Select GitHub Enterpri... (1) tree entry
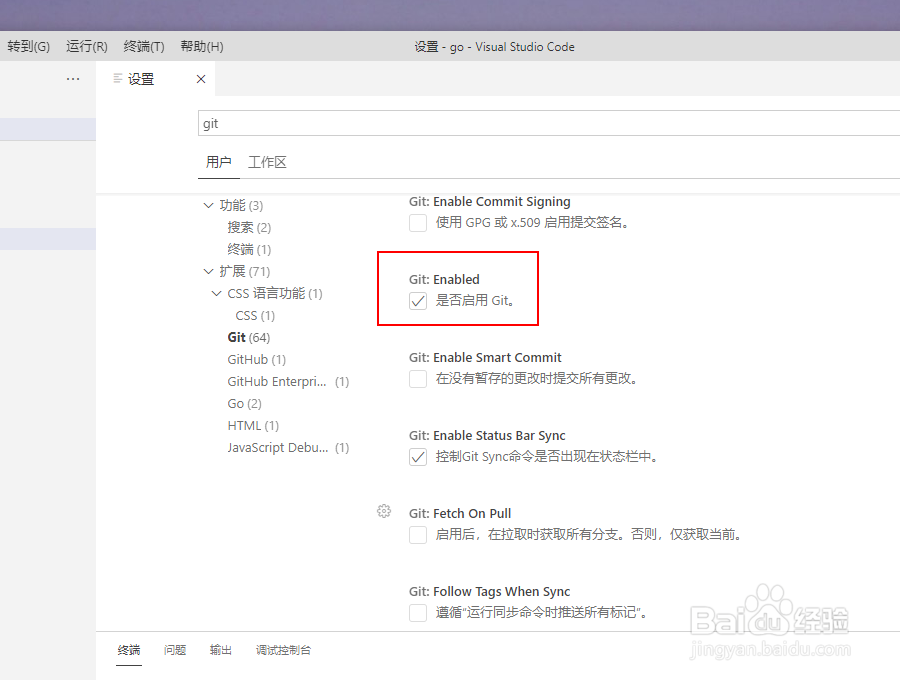The height and width of the screenshot is (680, 900). (288, 382)
